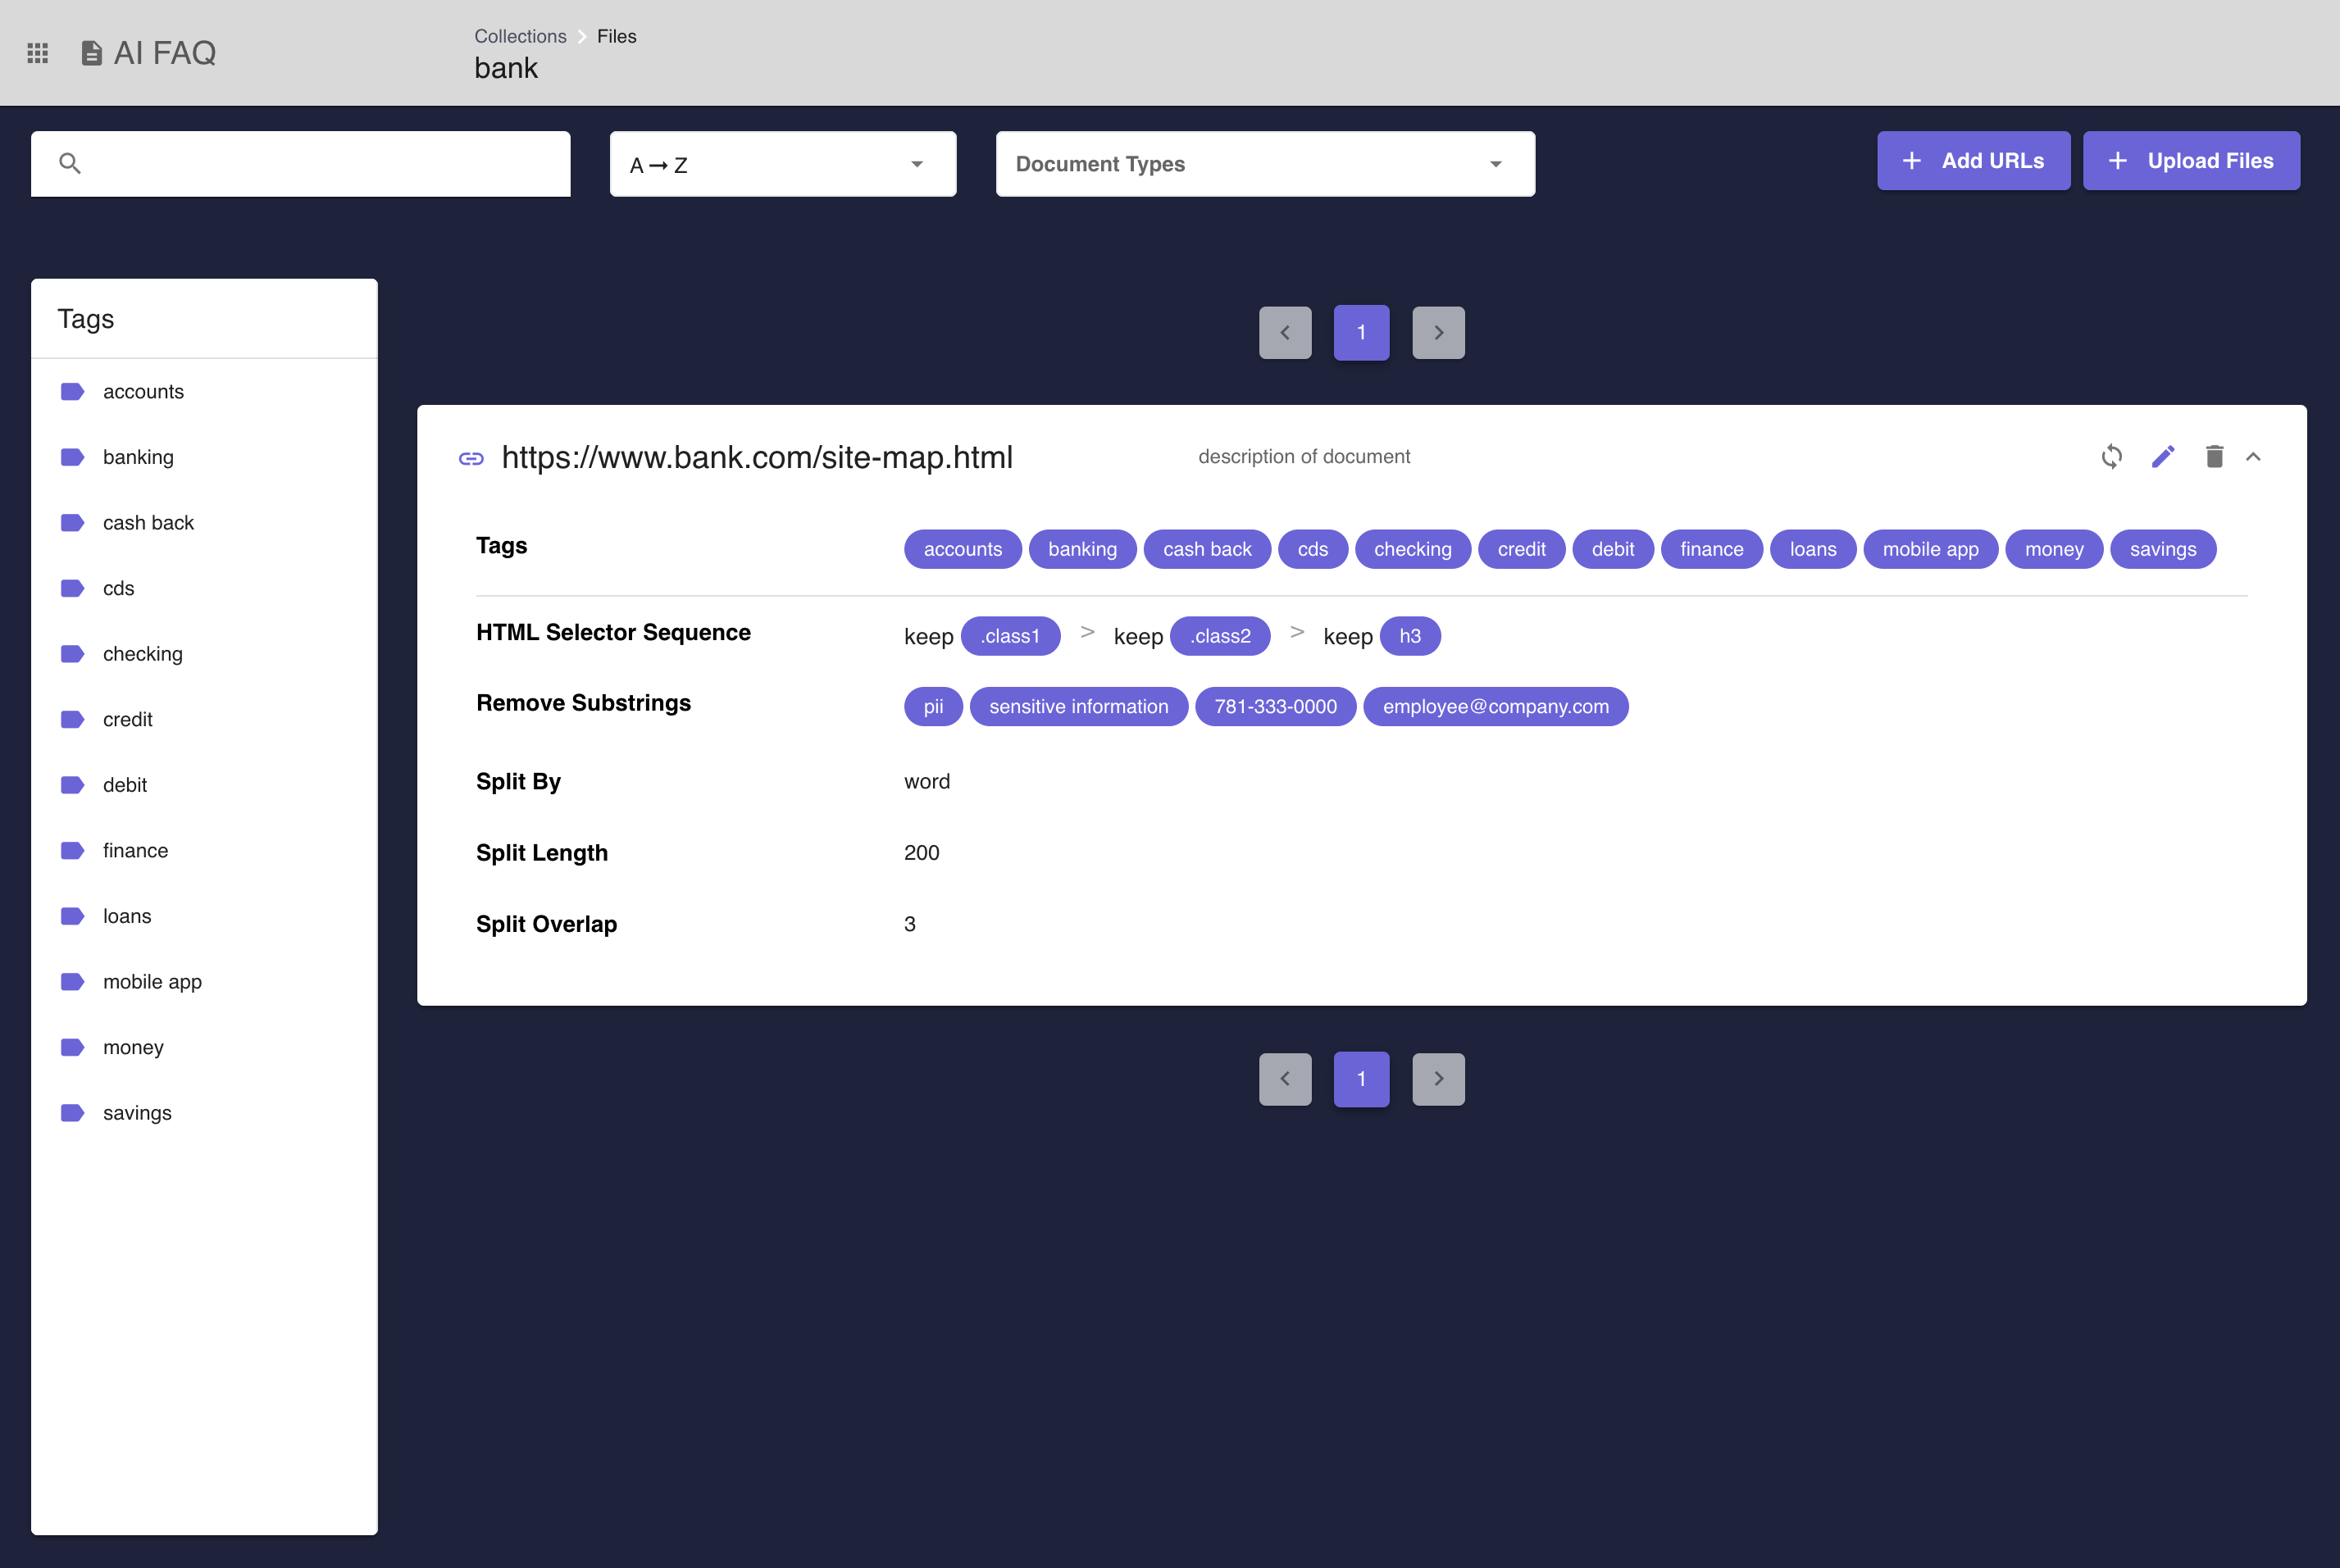Click the 'description of document' text
The image size is (2340, 1568).
coord(1304,457)
